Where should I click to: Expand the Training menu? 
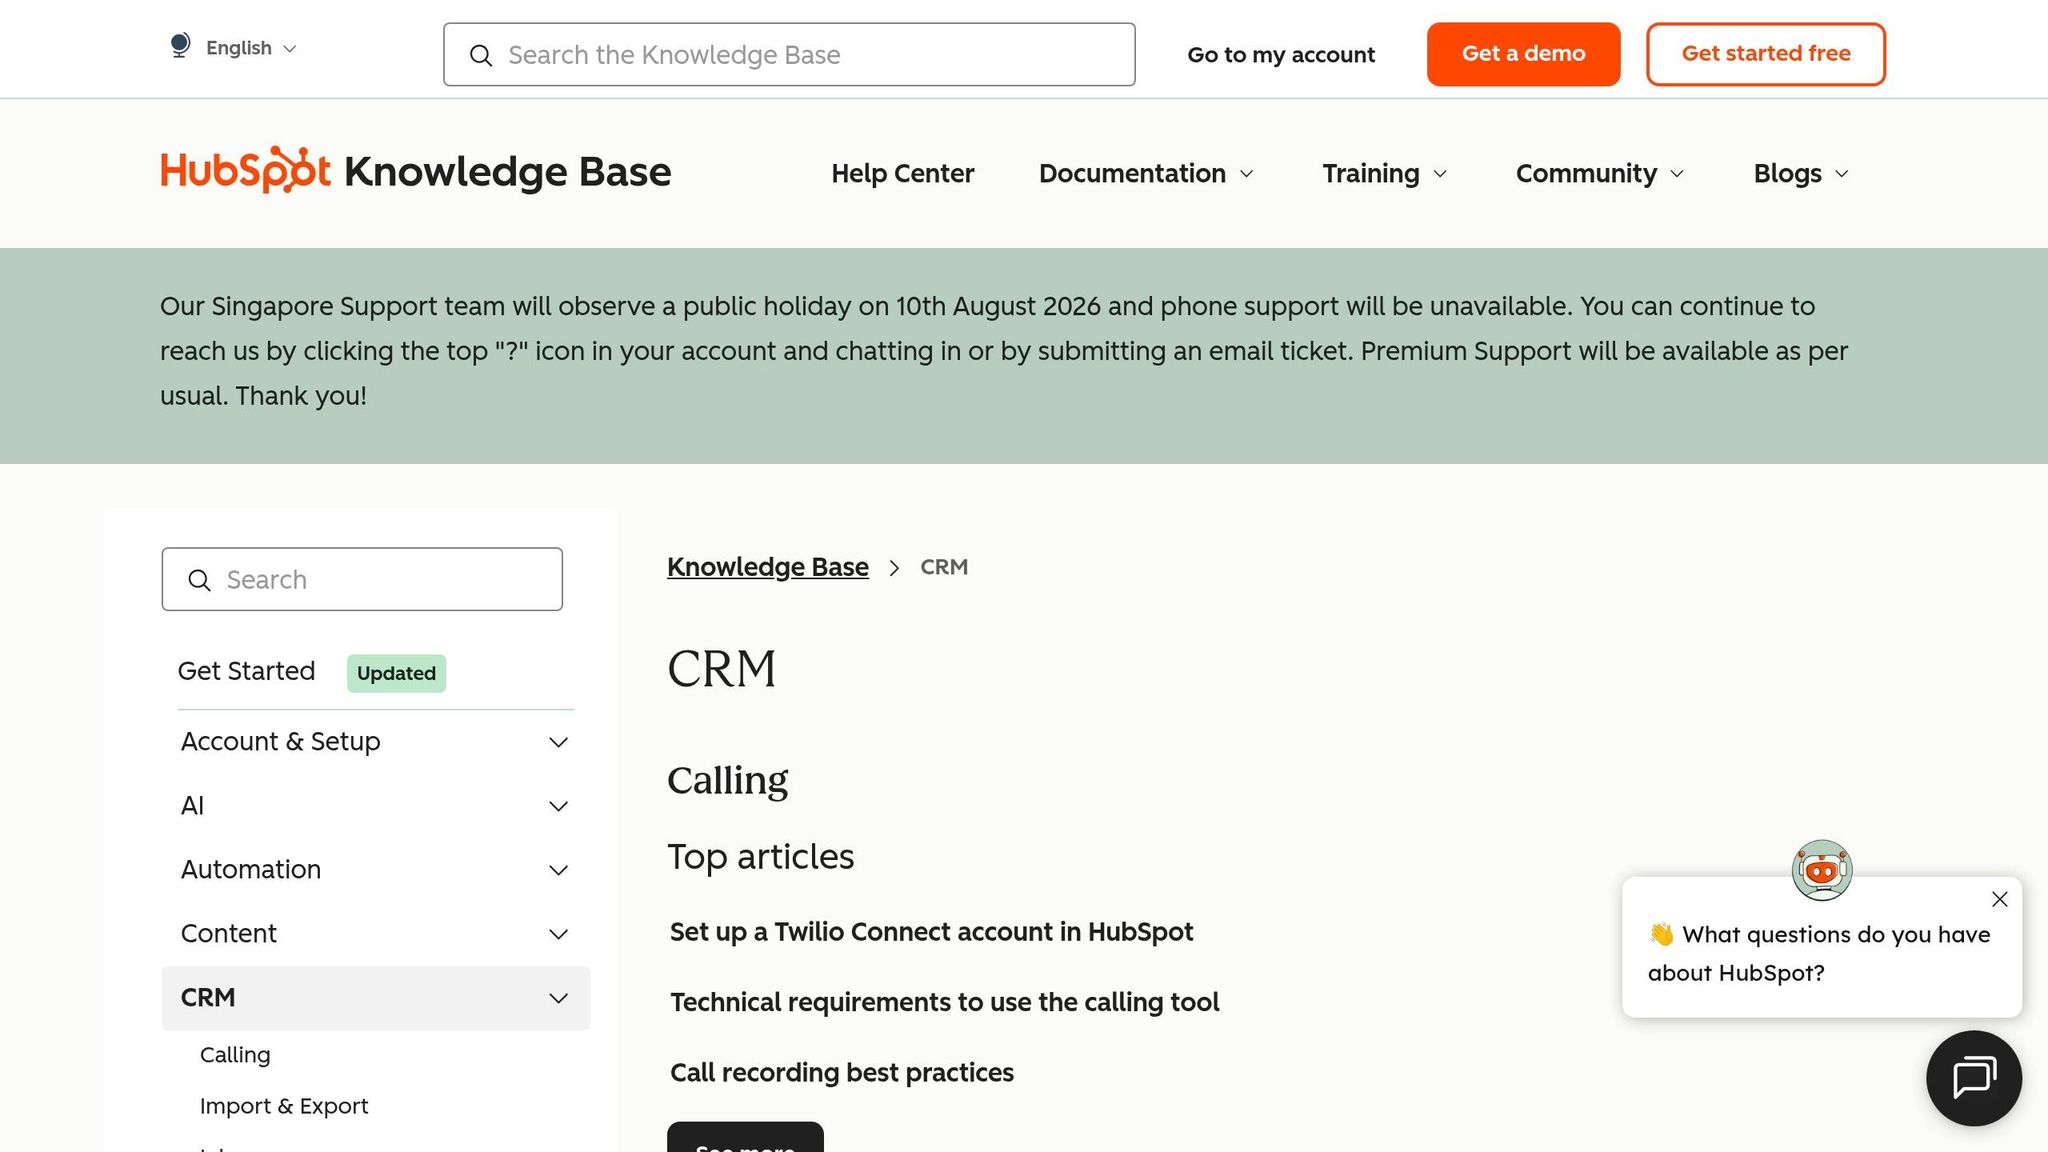coord(1385,173)
